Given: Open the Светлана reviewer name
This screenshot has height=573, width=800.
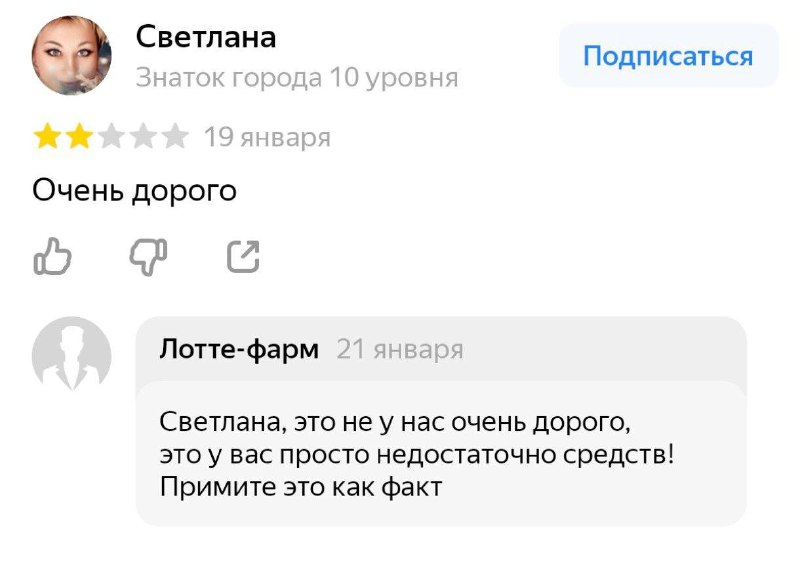Looking at the screenshot, I should (206, 37).
